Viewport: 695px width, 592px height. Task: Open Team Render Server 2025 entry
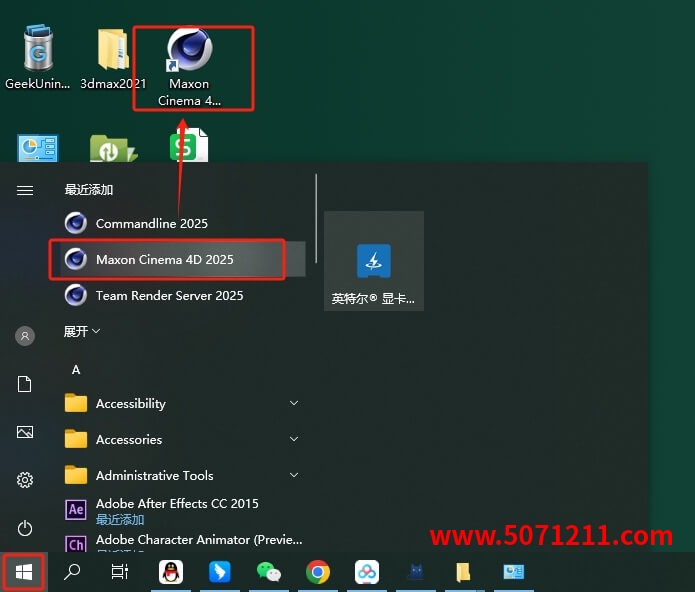coord(169,296)
